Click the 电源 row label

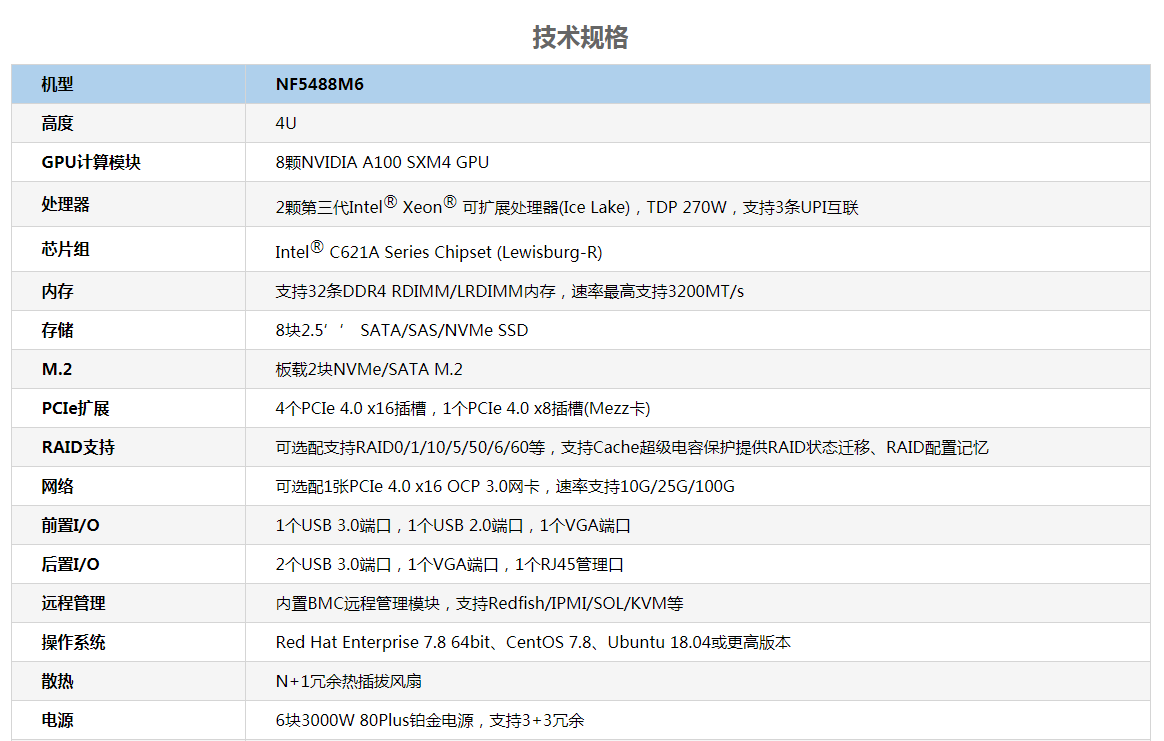tap(57, 720)
